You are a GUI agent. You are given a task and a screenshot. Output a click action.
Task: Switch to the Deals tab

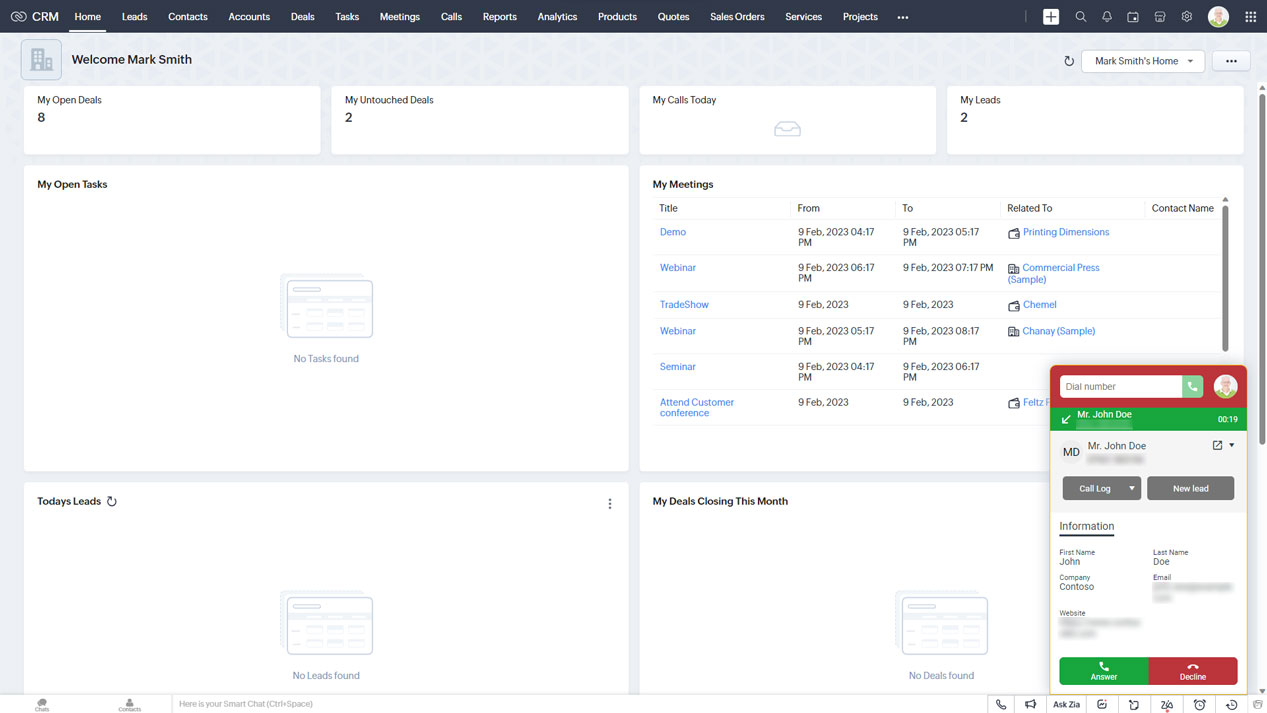click(302, 17)
